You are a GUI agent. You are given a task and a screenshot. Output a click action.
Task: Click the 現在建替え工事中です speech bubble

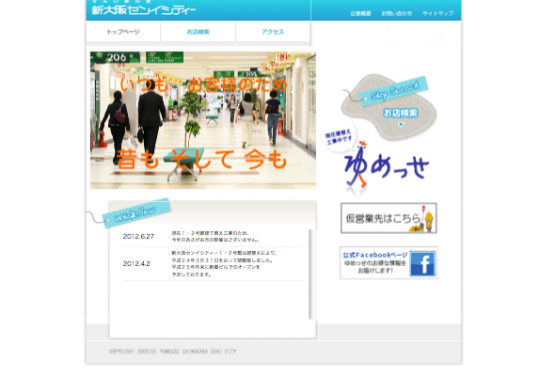[339, 137]
